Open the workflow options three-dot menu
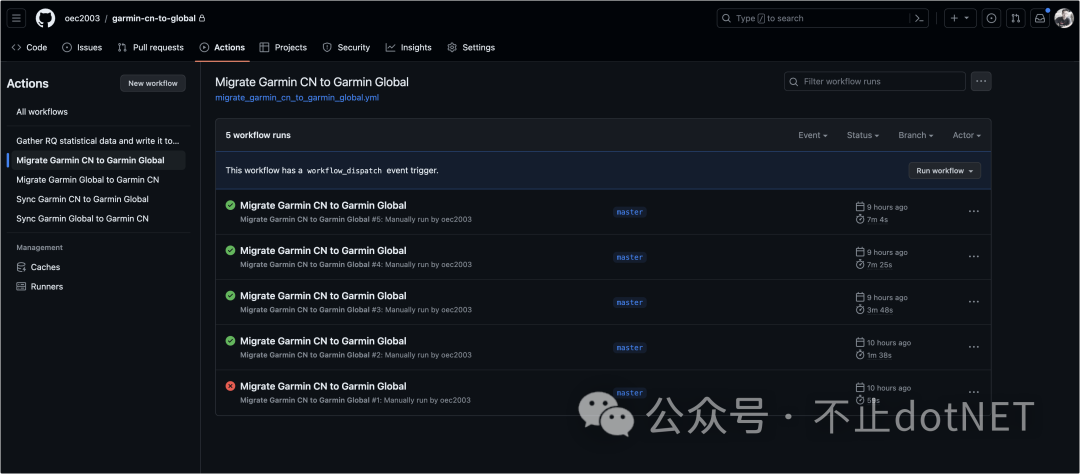The height and width of the screenshot is (474, 1080). click(982, 81)
